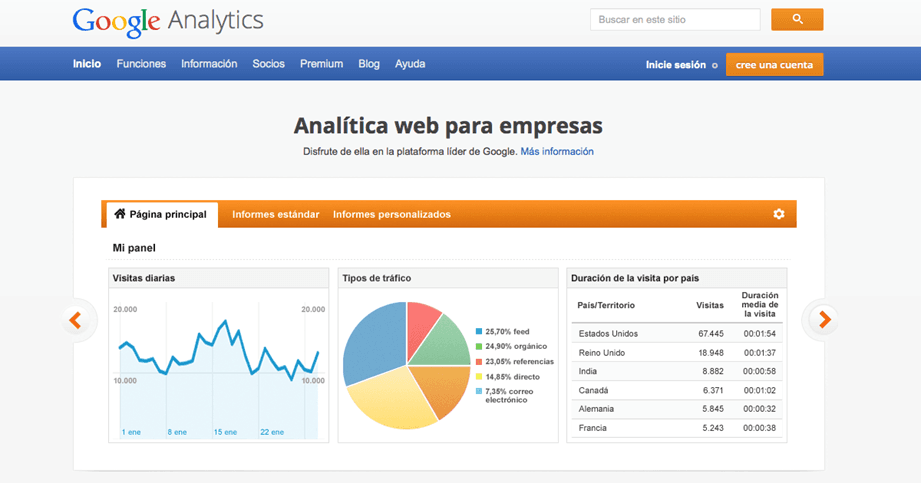Open the Ayuda nav item
This screenshot has width=921, height=483.
(410, 63)
